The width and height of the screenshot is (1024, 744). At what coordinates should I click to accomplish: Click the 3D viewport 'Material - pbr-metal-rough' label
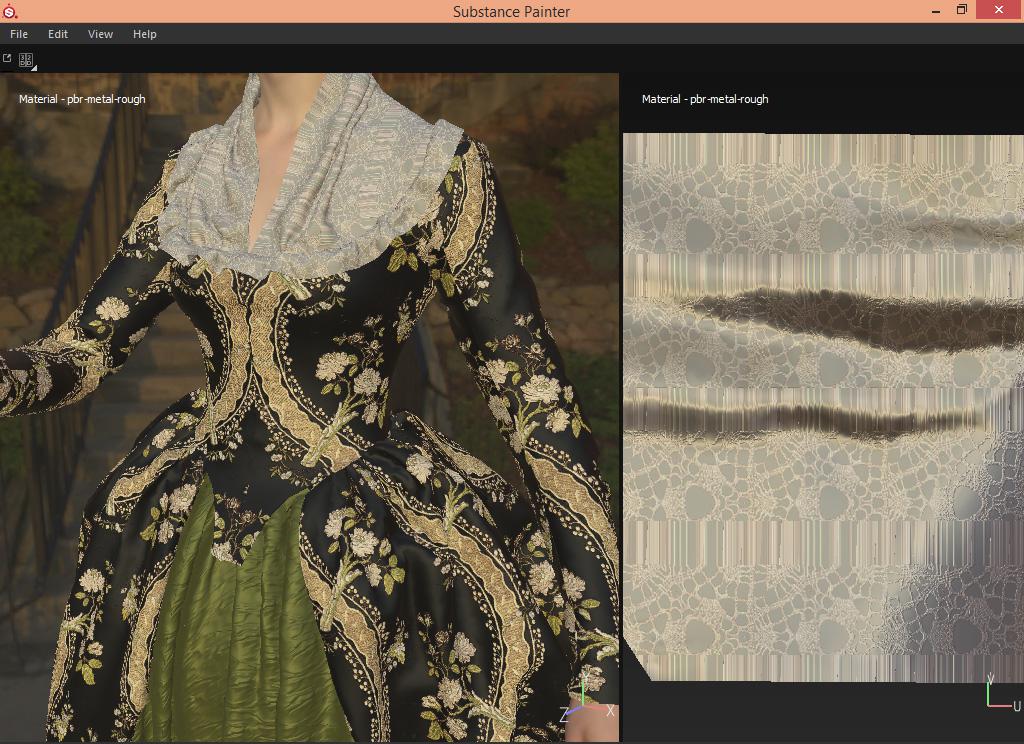click(82, 99)
